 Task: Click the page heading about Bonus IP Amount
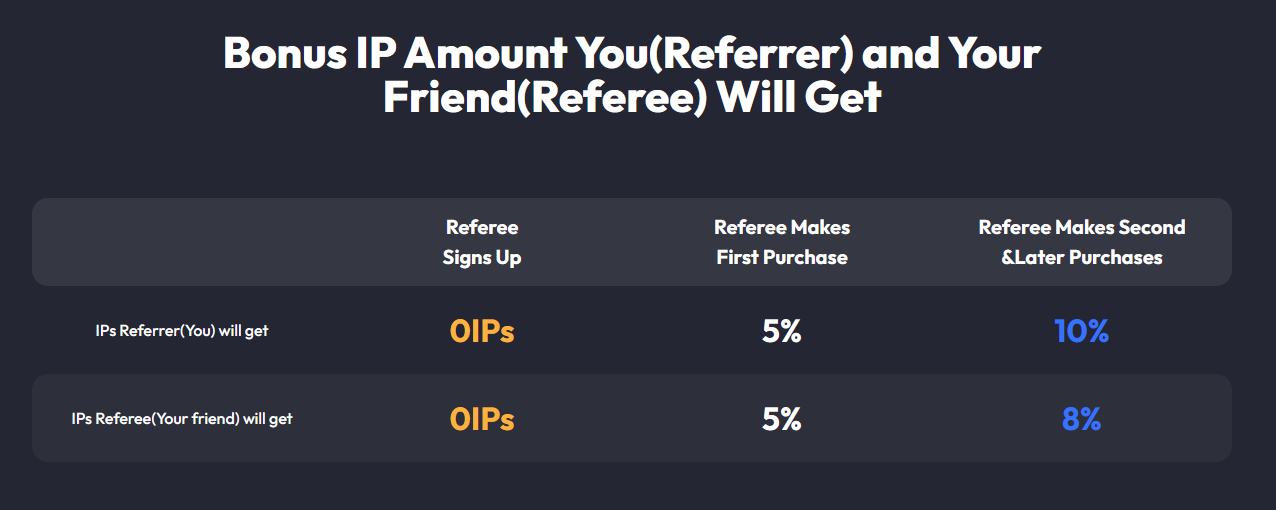click(x=632, y=75)
